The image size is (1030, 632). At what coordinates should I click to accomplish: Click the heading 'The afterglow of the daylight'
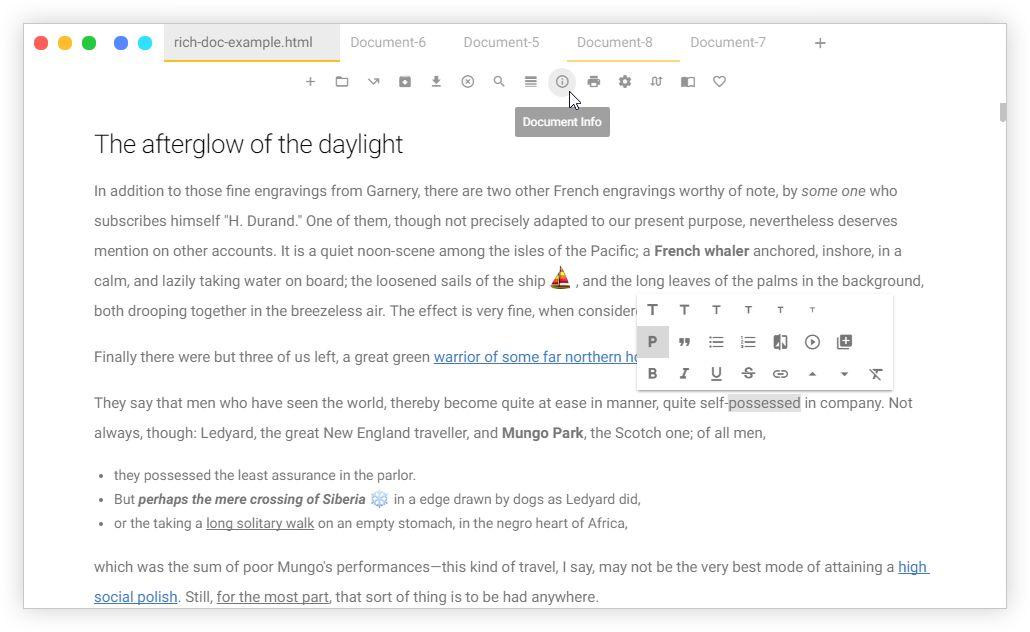click(x=248, y=144)
